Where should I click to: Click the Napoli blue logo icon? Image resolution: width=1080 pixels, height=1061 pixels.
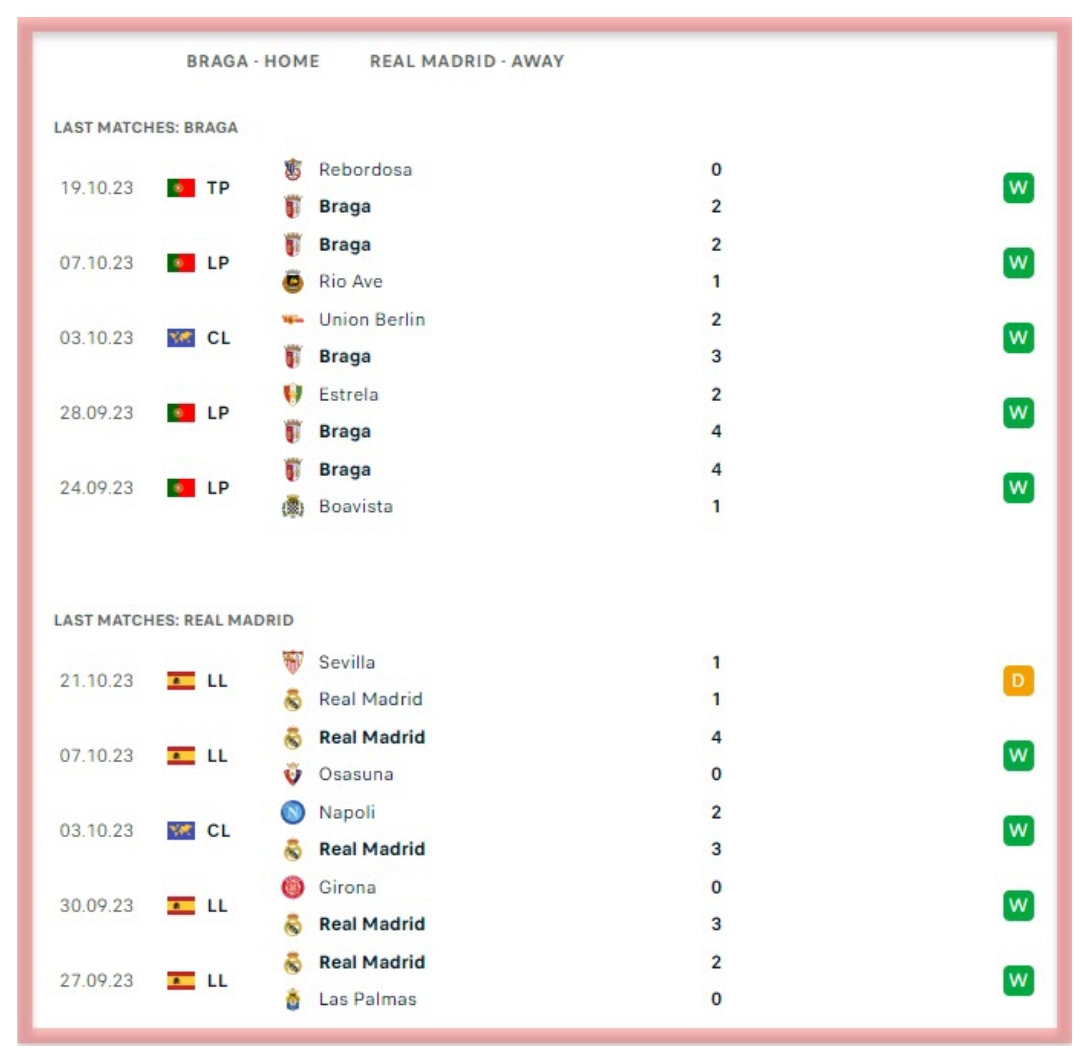pos(292,813)
